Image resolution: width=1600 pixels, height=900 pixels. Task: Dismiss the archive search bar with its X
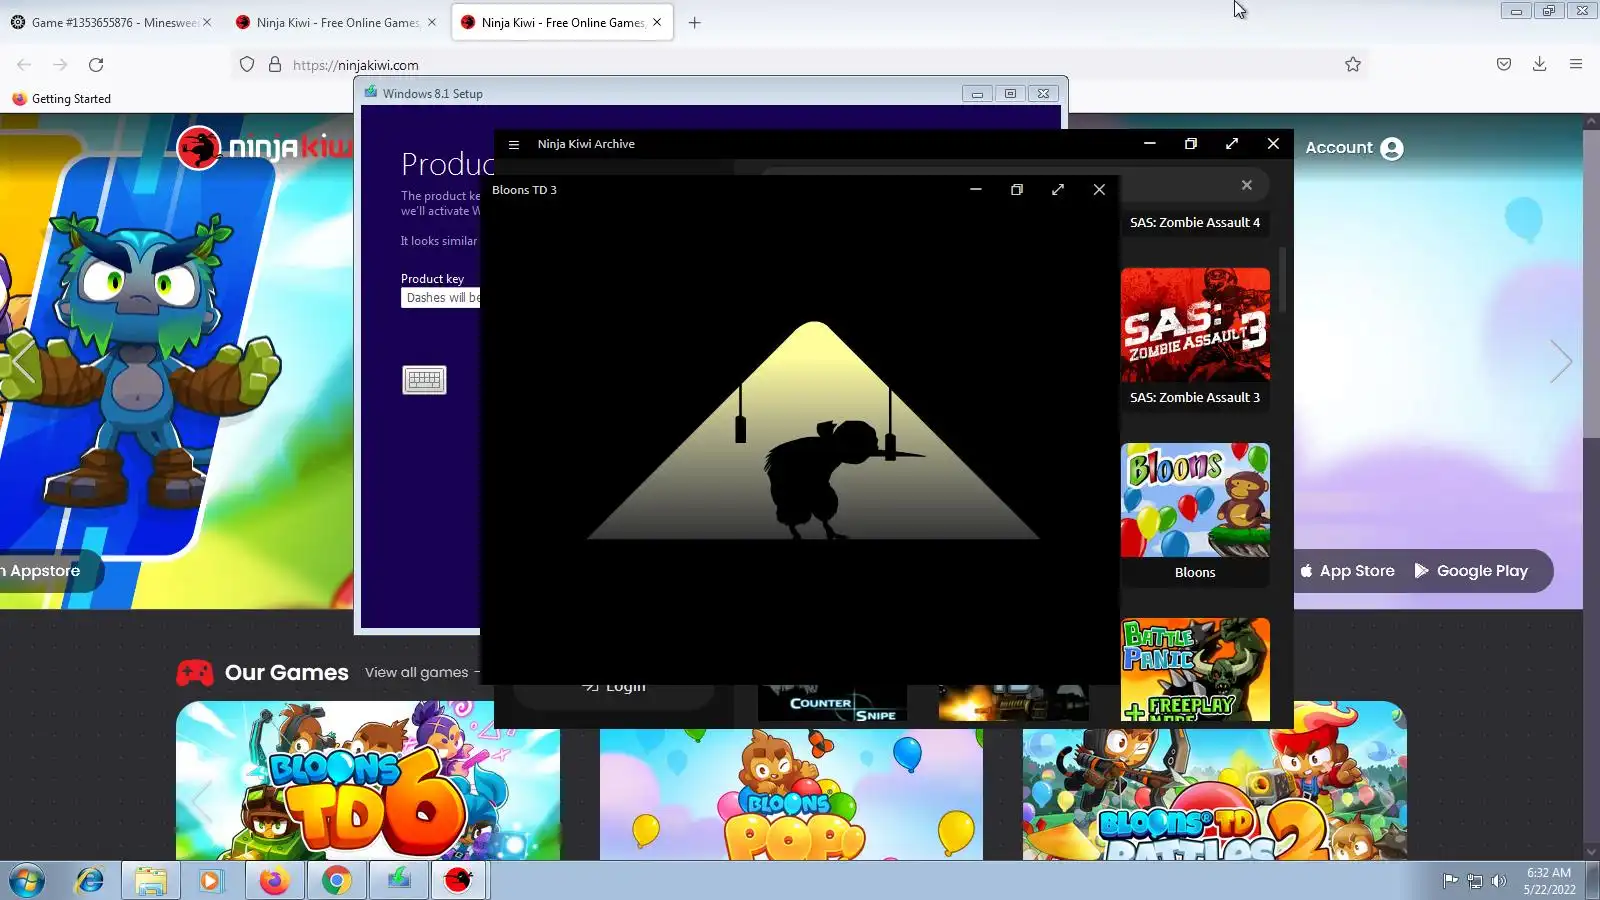point(1247,185)
